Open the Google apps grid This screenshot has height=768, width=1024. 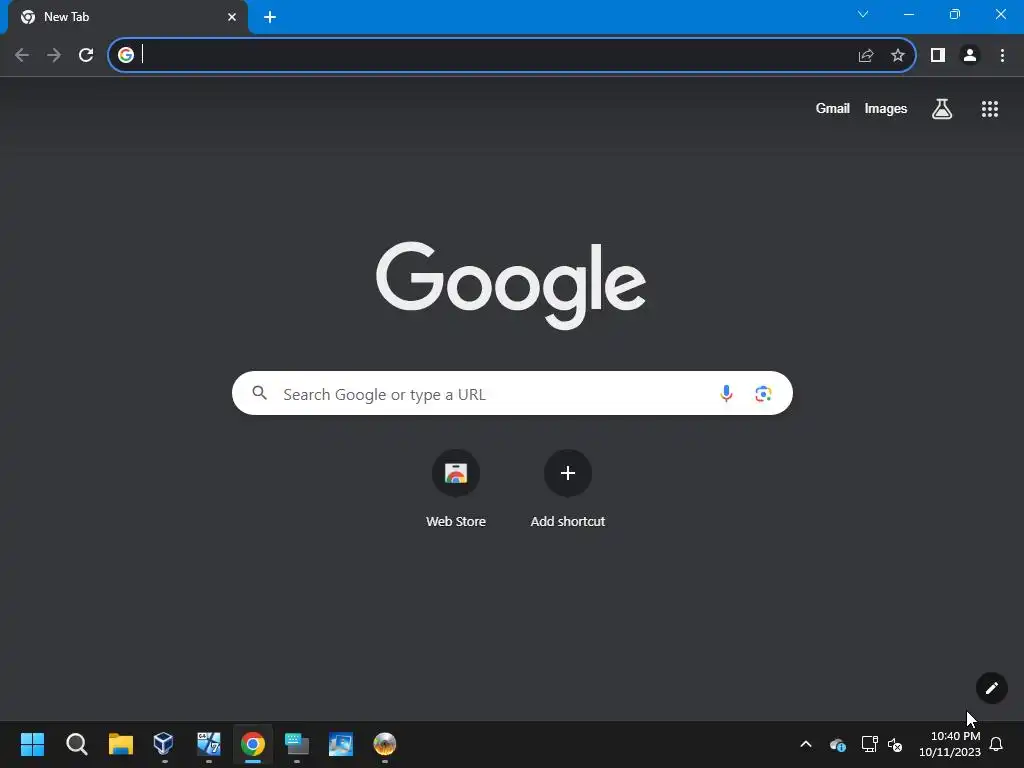[990, 109]
